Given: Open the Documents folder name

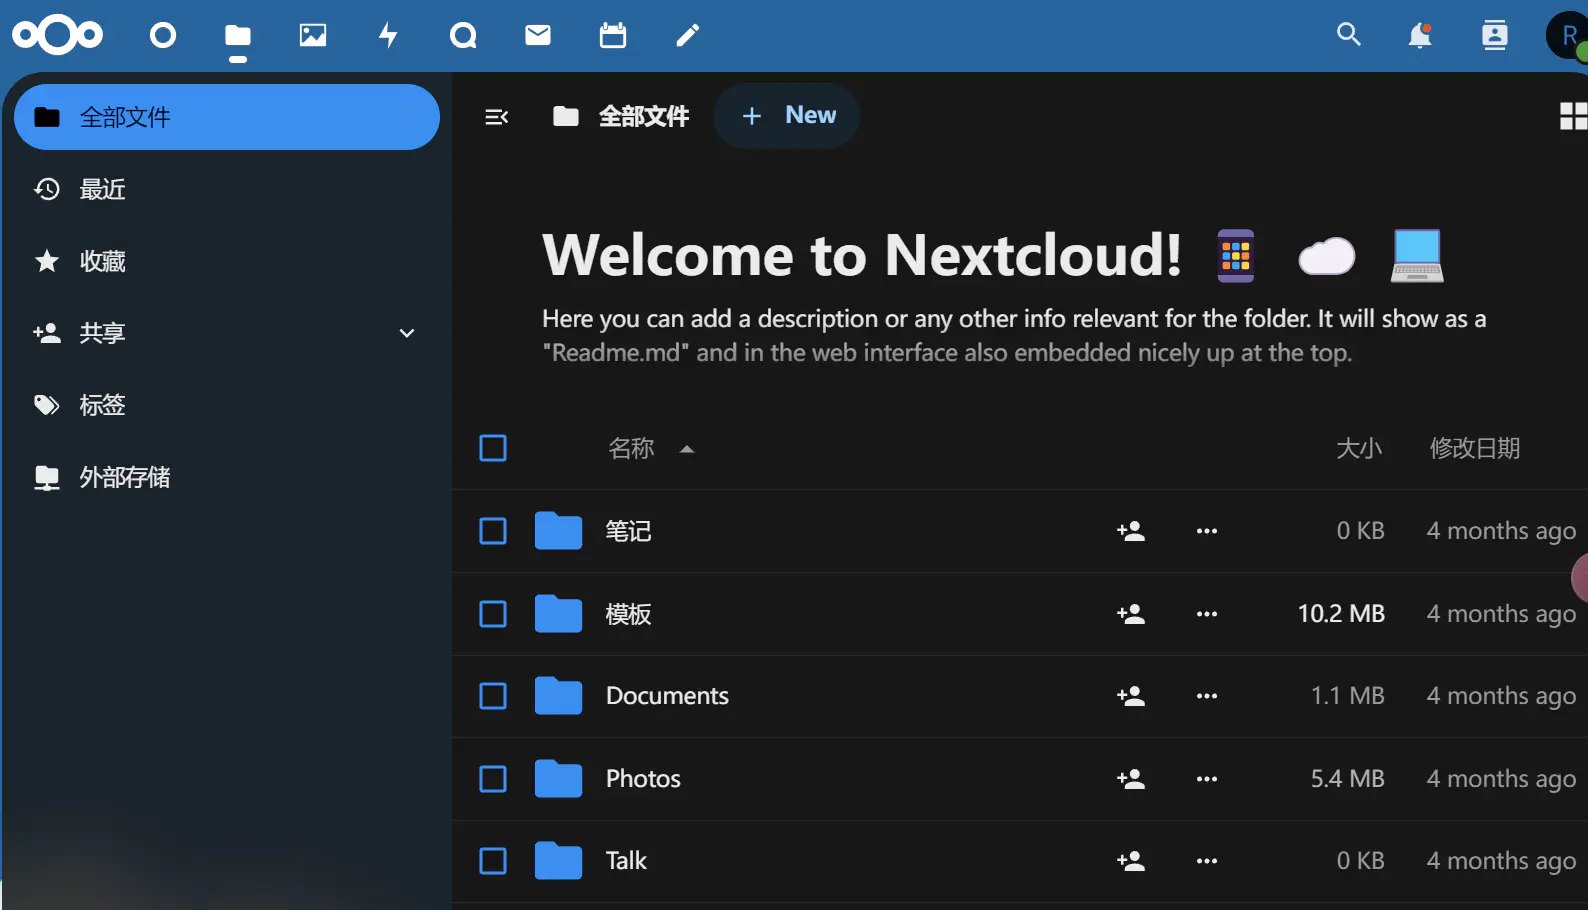Looking at the screenshot, I should tap(667, 696).
